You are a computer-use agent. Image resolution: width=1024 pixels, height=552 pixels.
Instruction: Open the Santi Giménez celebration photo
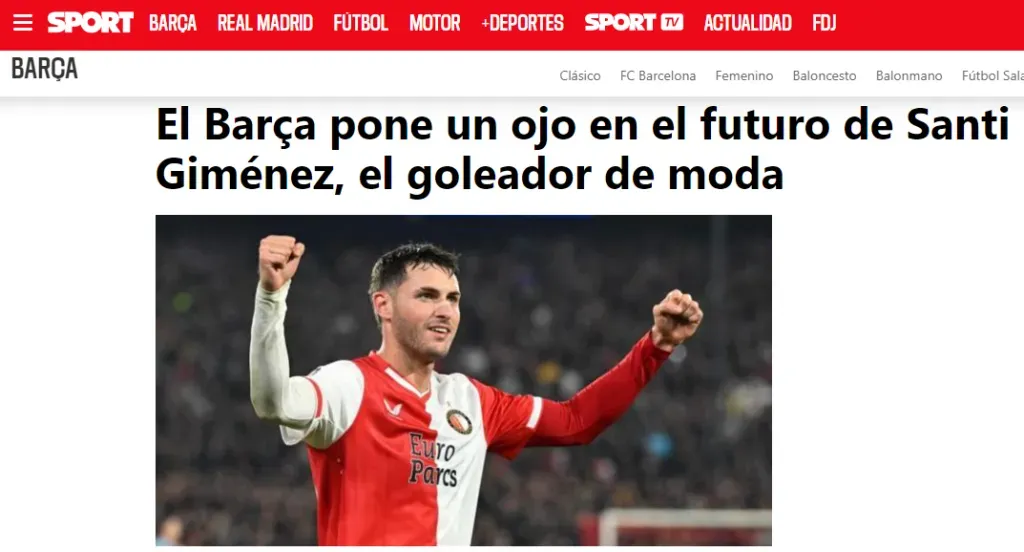point(464,380)
